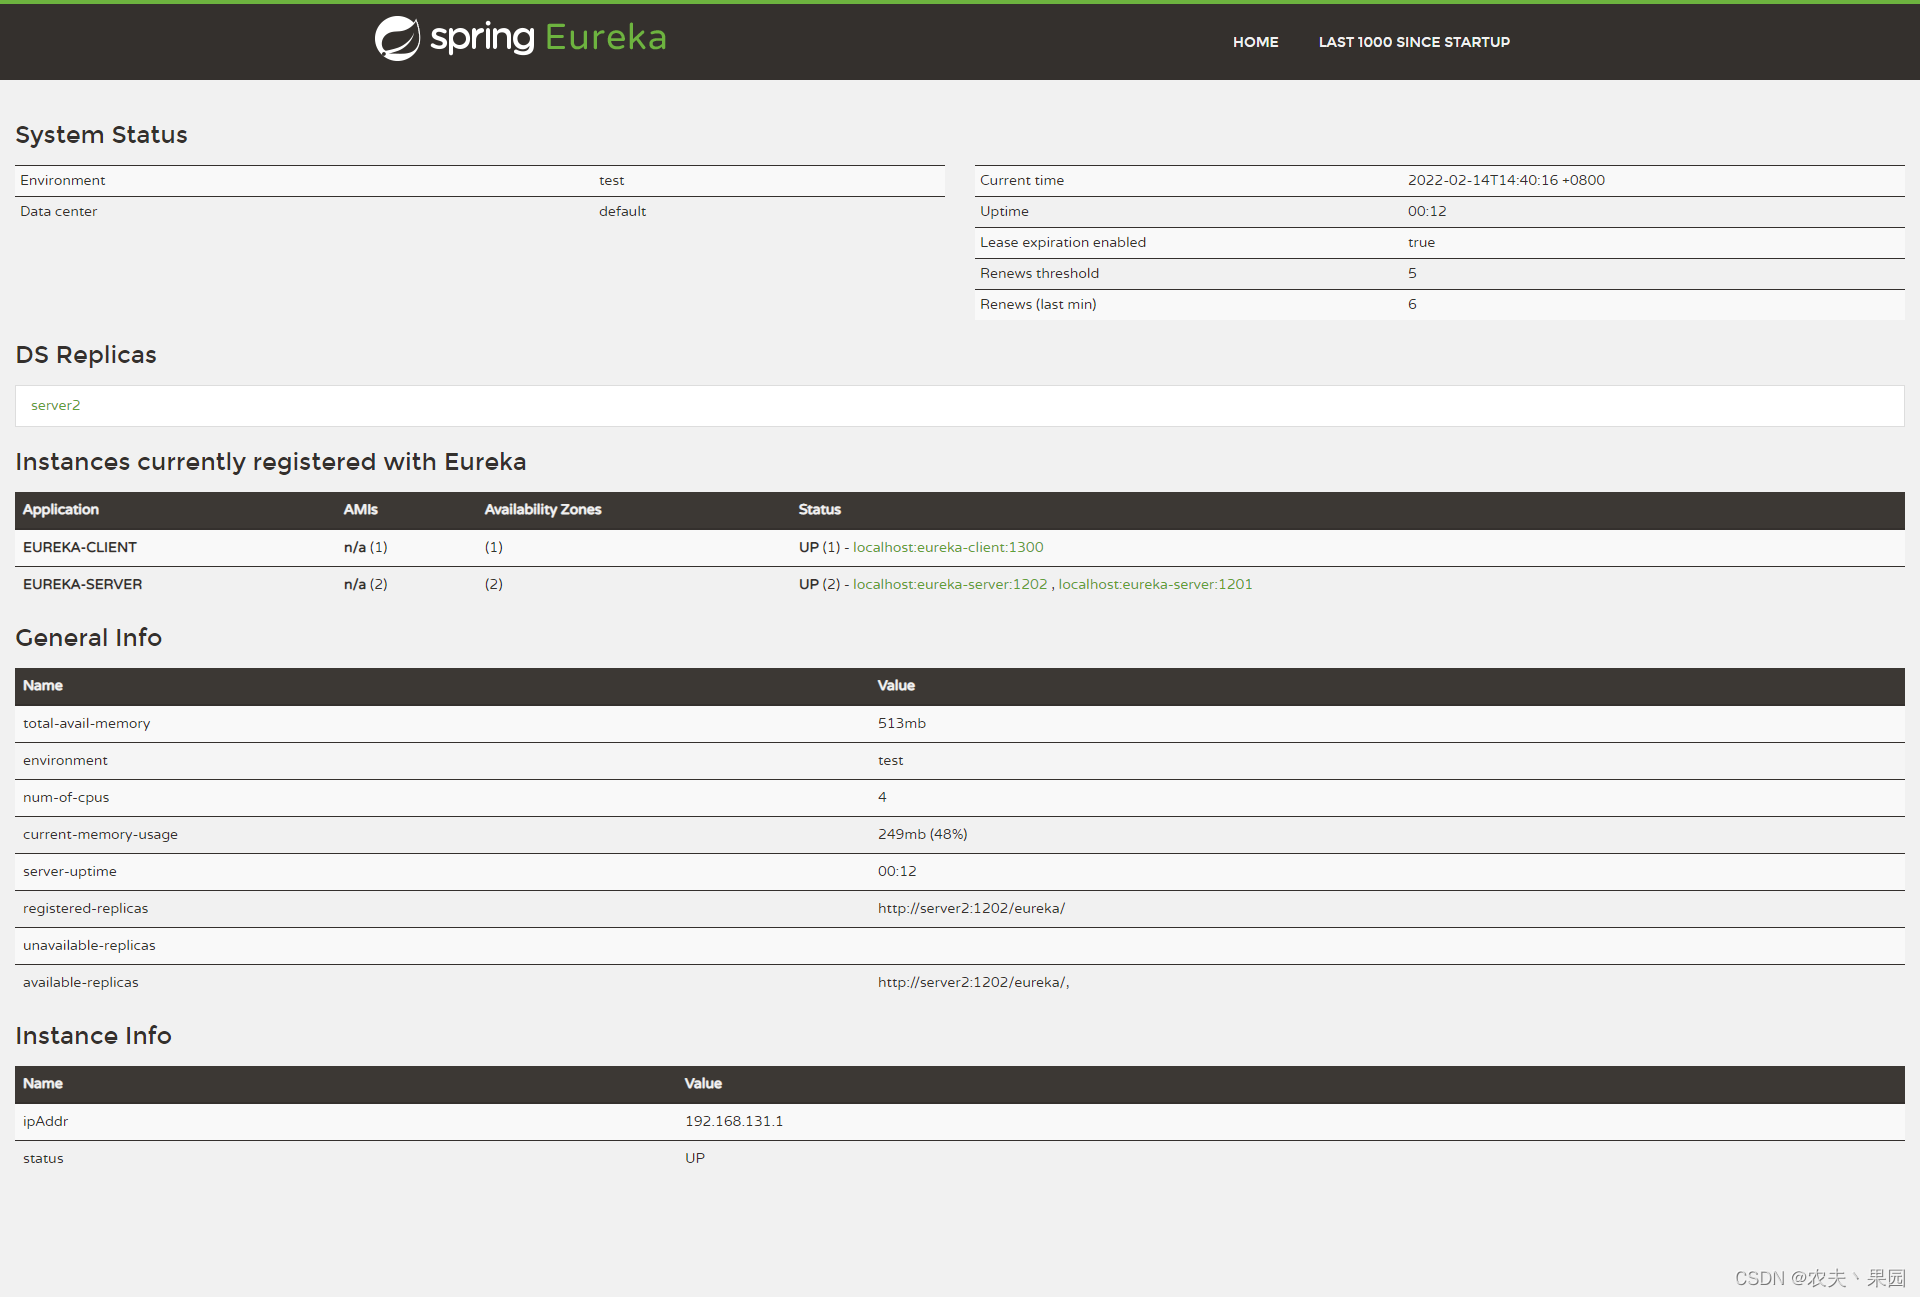Click the available-replicas URL value

pos(972,982)
